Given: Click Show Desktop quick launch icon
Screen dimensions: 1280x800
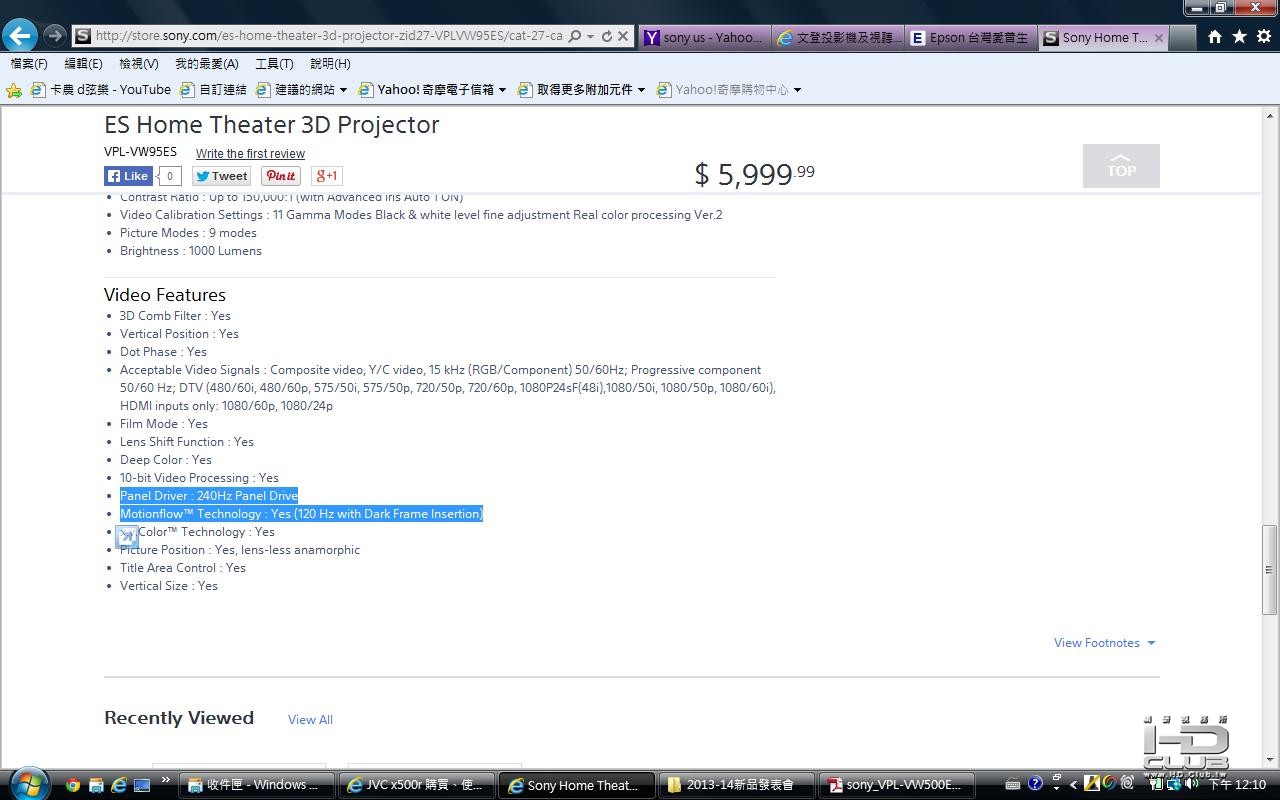Looking at the screenshot, I should [x=142, y=785].
